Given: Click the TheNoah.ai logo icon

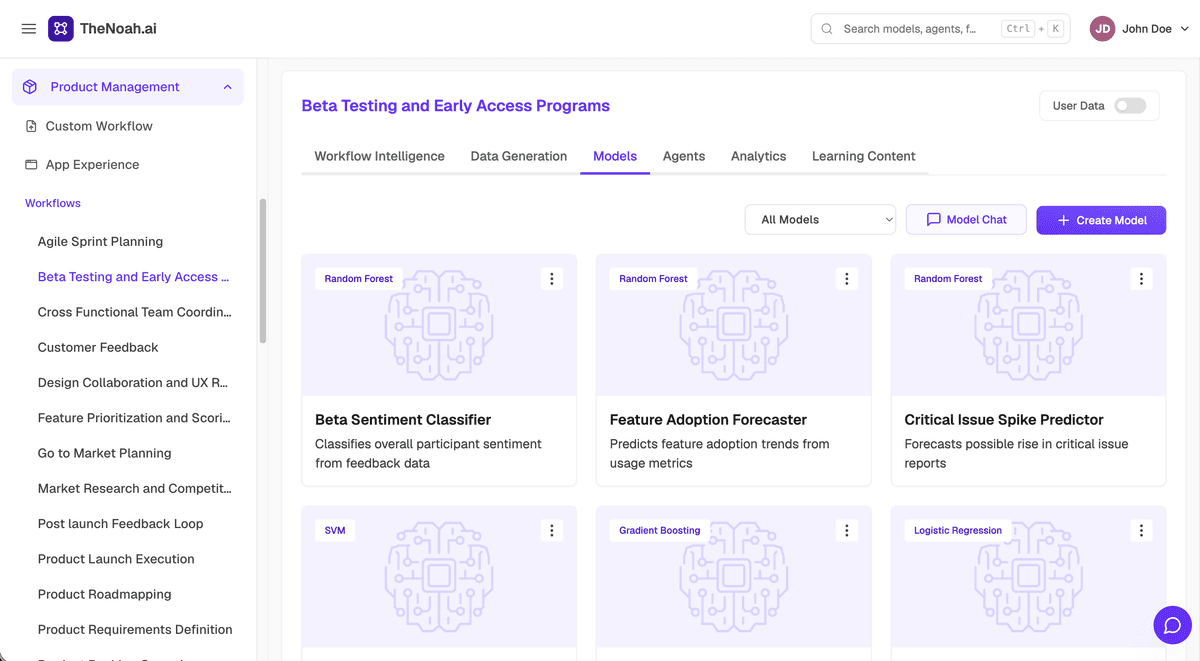Looking at the screenshot, I should [61, 29].
